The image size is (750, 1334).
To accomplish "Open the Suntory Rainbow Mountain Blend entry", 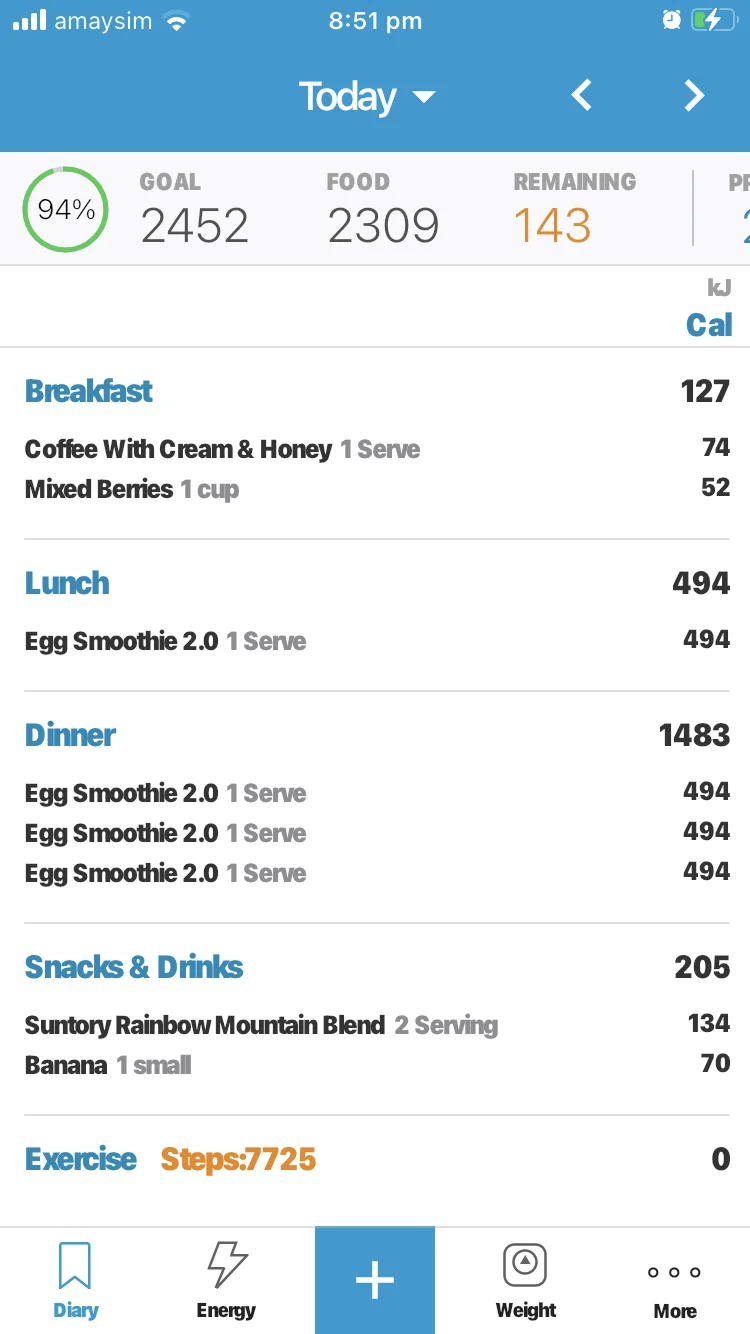I will (x=205, y=1025).
